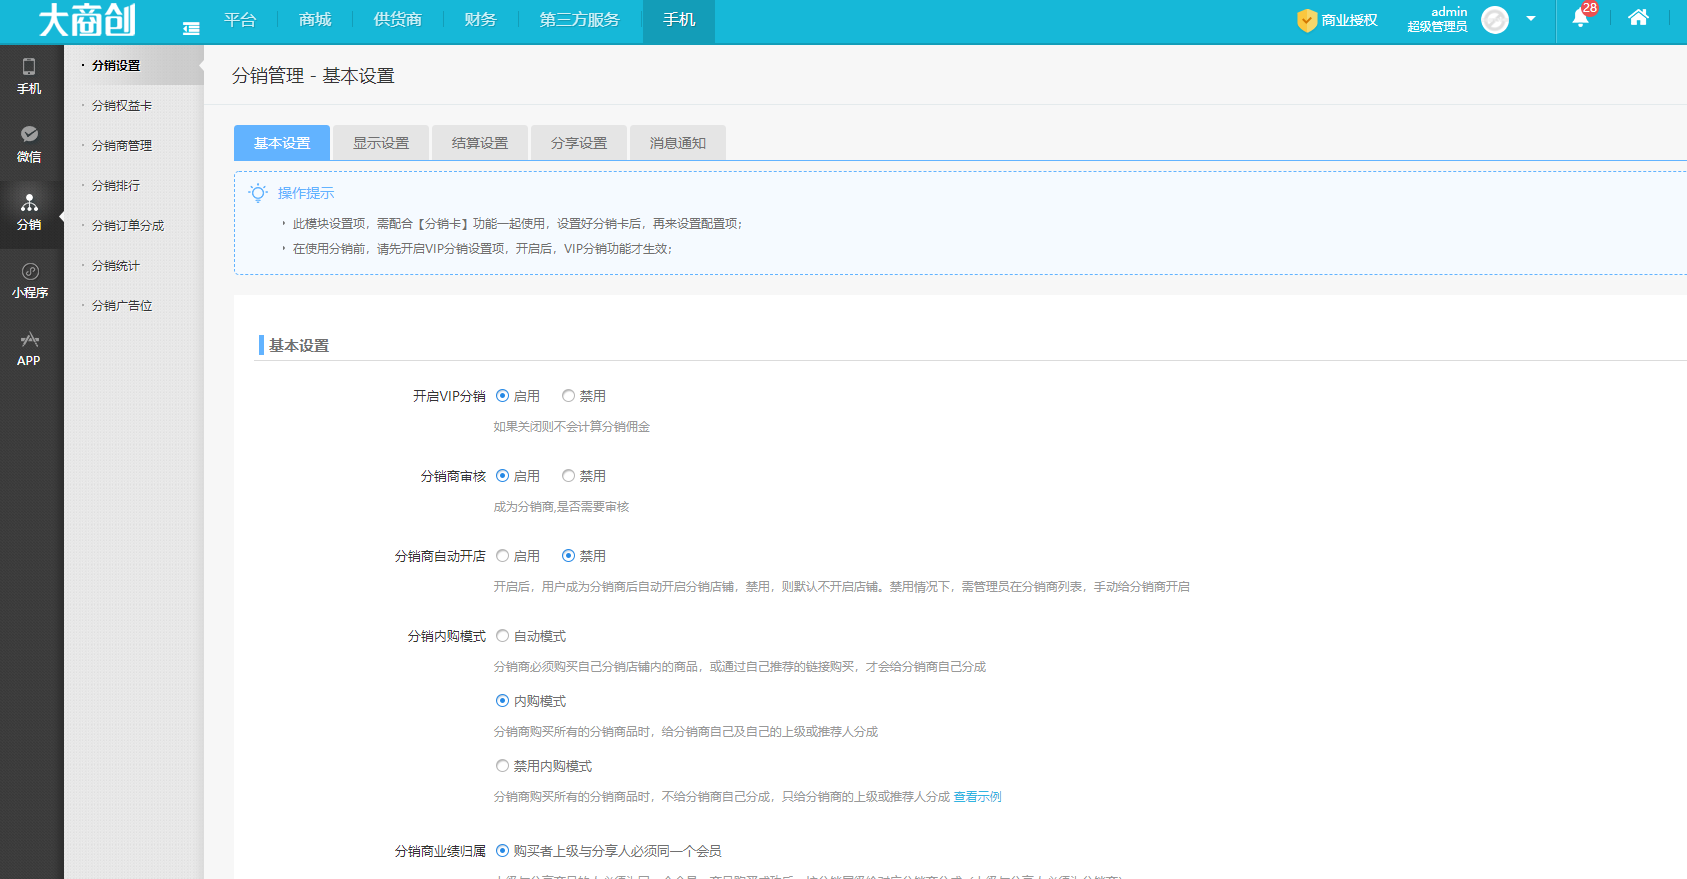Select 购买者上级与分享人必须同一个会员 option
1687x879 pixels.
coord(503,851)
